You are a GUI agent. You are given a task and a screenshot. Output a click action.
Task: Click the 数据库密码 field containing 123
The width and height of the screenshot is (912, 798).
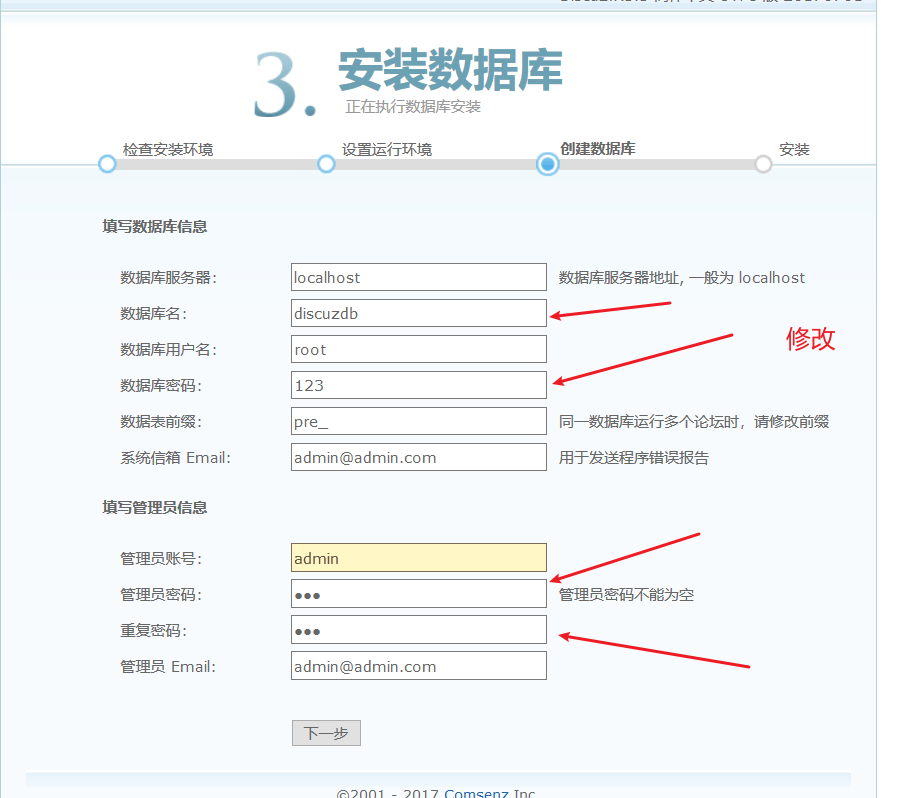(419, 385)
